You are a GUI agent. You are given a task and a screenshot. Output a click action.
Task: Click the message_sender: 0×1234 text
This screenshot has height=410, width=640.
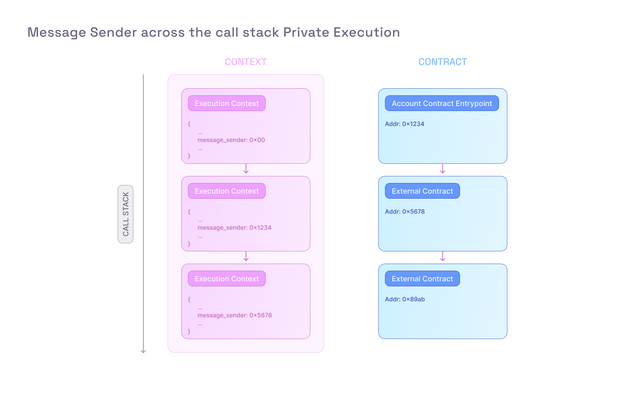[234, 228]
